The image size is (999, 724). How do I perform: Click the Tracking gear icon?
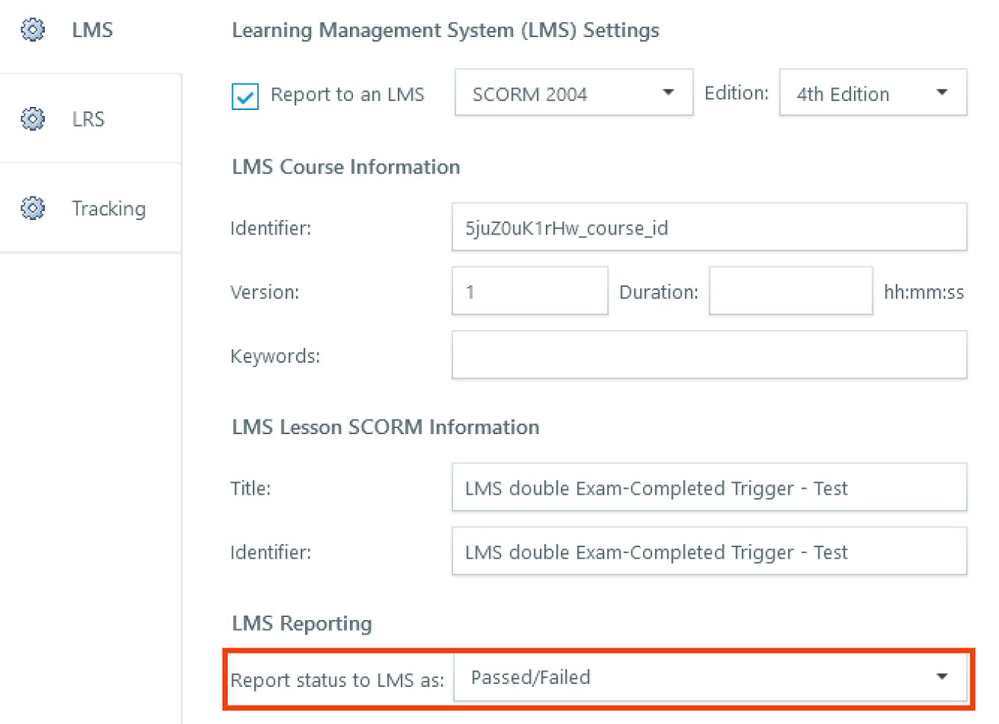(x=33, y=208)
